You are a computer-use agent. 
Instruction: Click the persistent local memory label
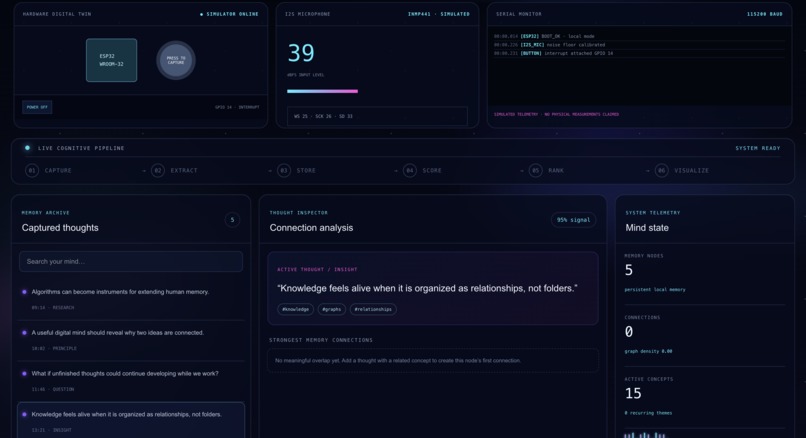[655, 289]
